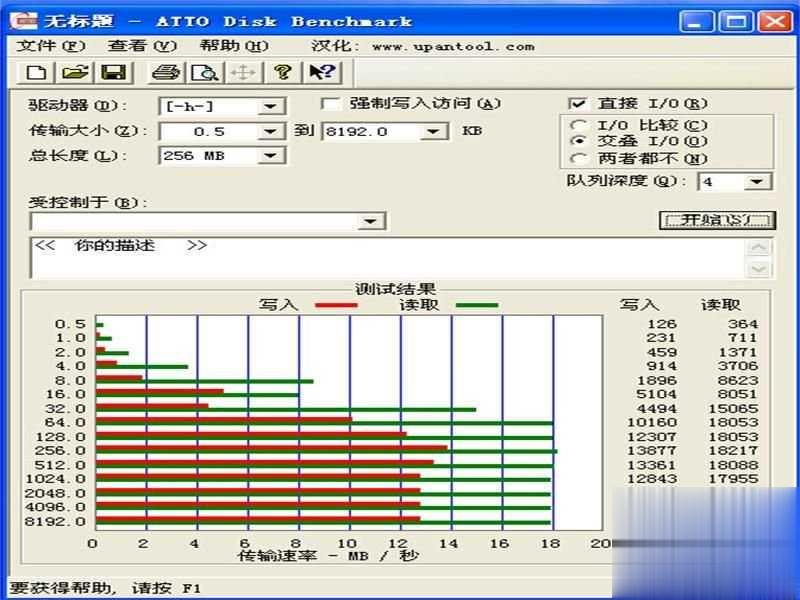Expand the 受控制于 dropdown list
This screenshot has height=600, width=800.
[370, 221]
